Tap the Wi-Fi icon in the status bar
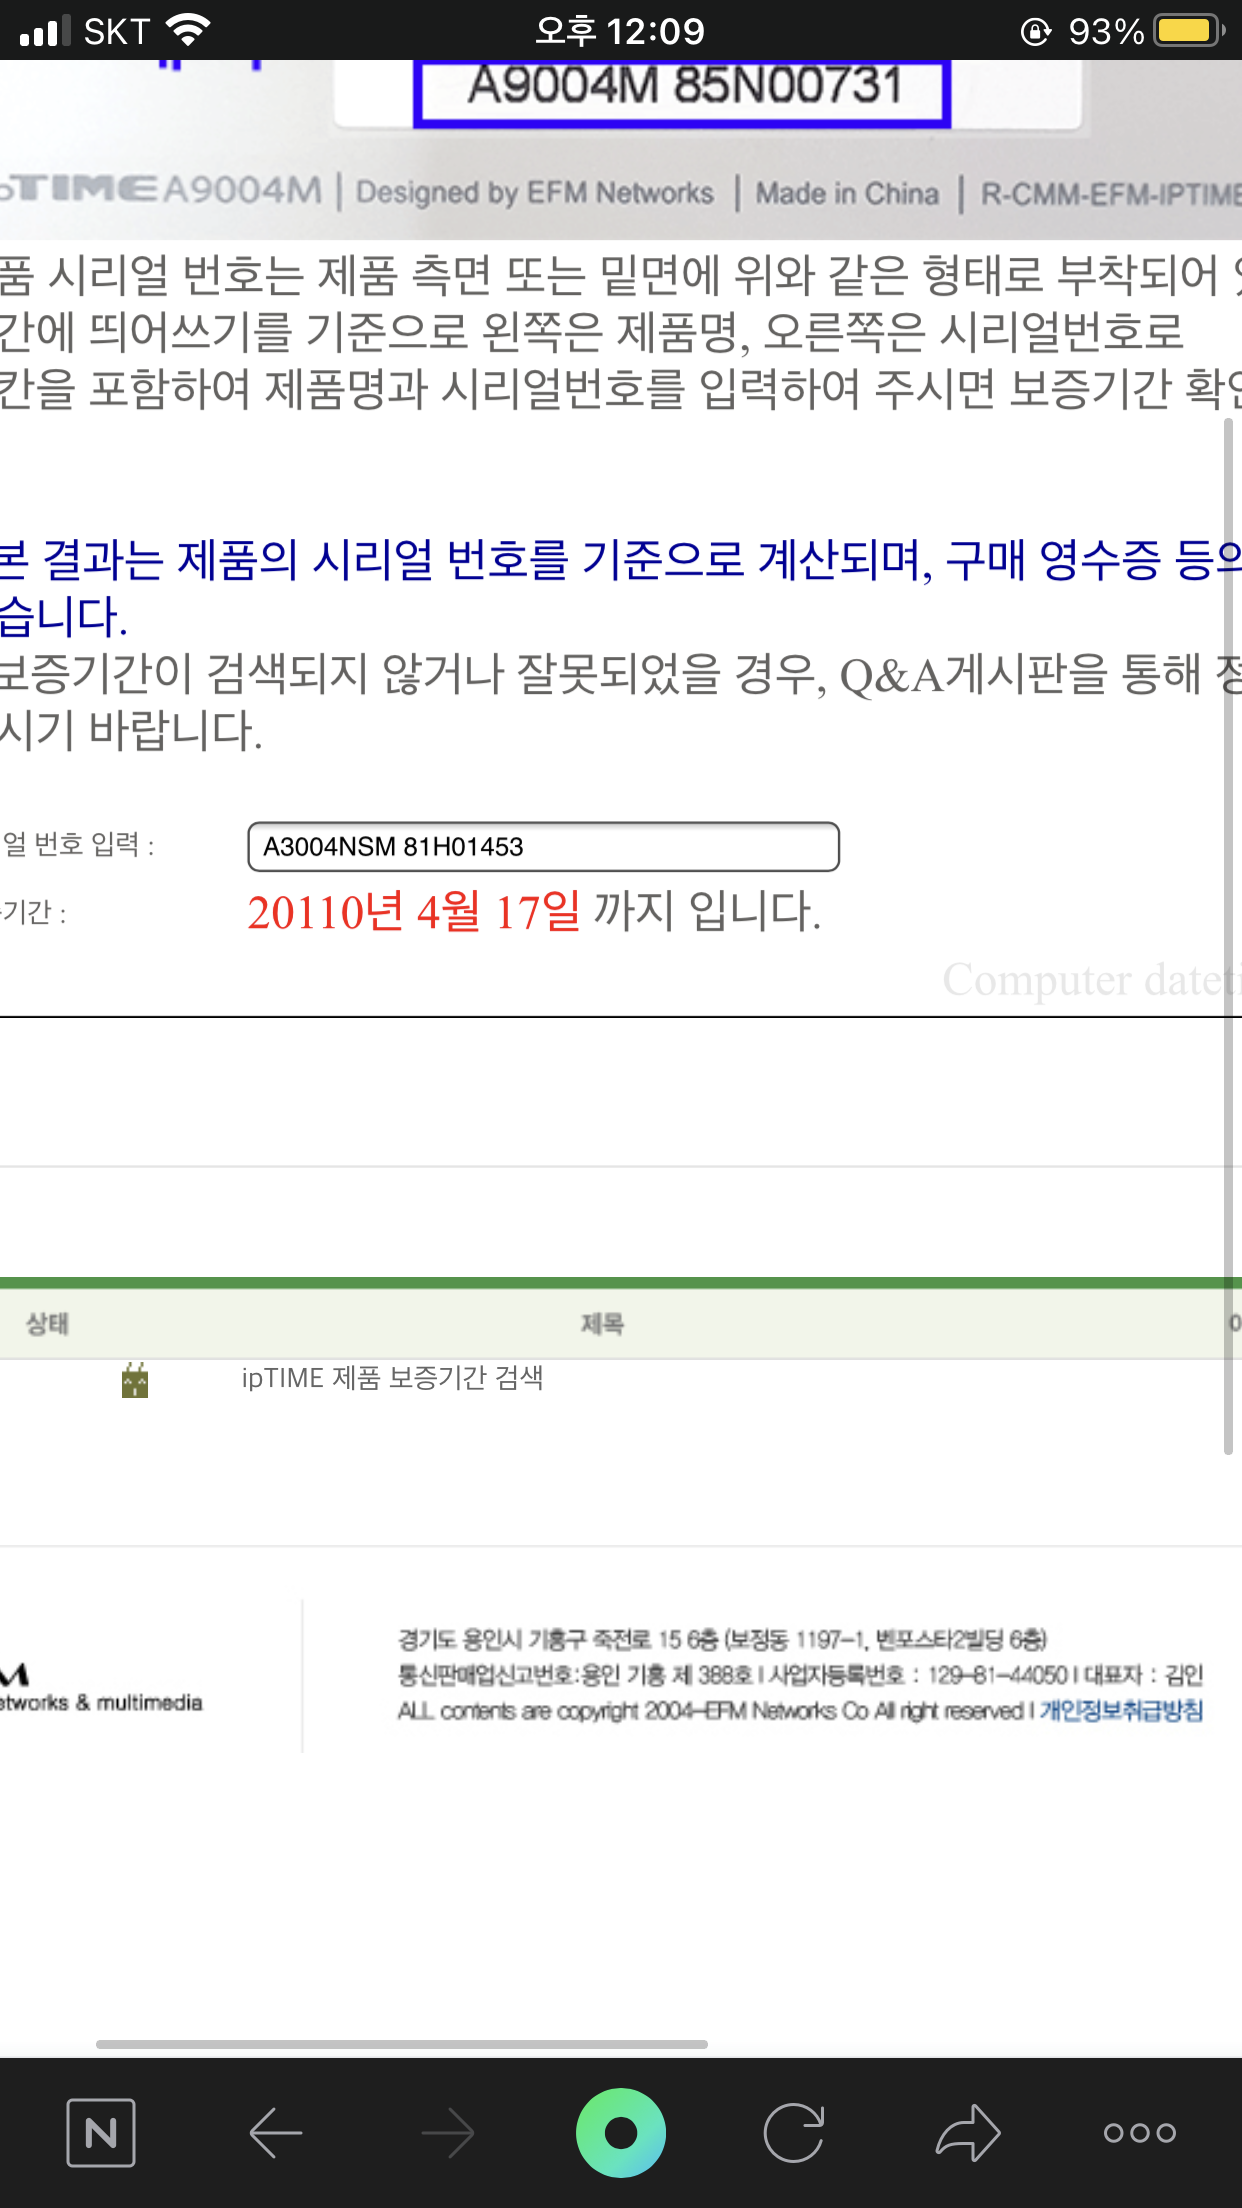Screen dimensions: 1242x2208 (189, 30)
